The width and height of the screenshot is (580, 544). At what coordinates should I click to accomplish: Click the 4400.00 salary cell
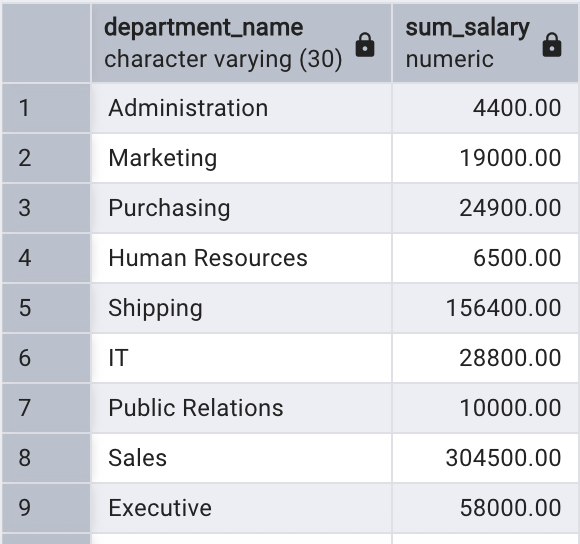tap(486, 108)
